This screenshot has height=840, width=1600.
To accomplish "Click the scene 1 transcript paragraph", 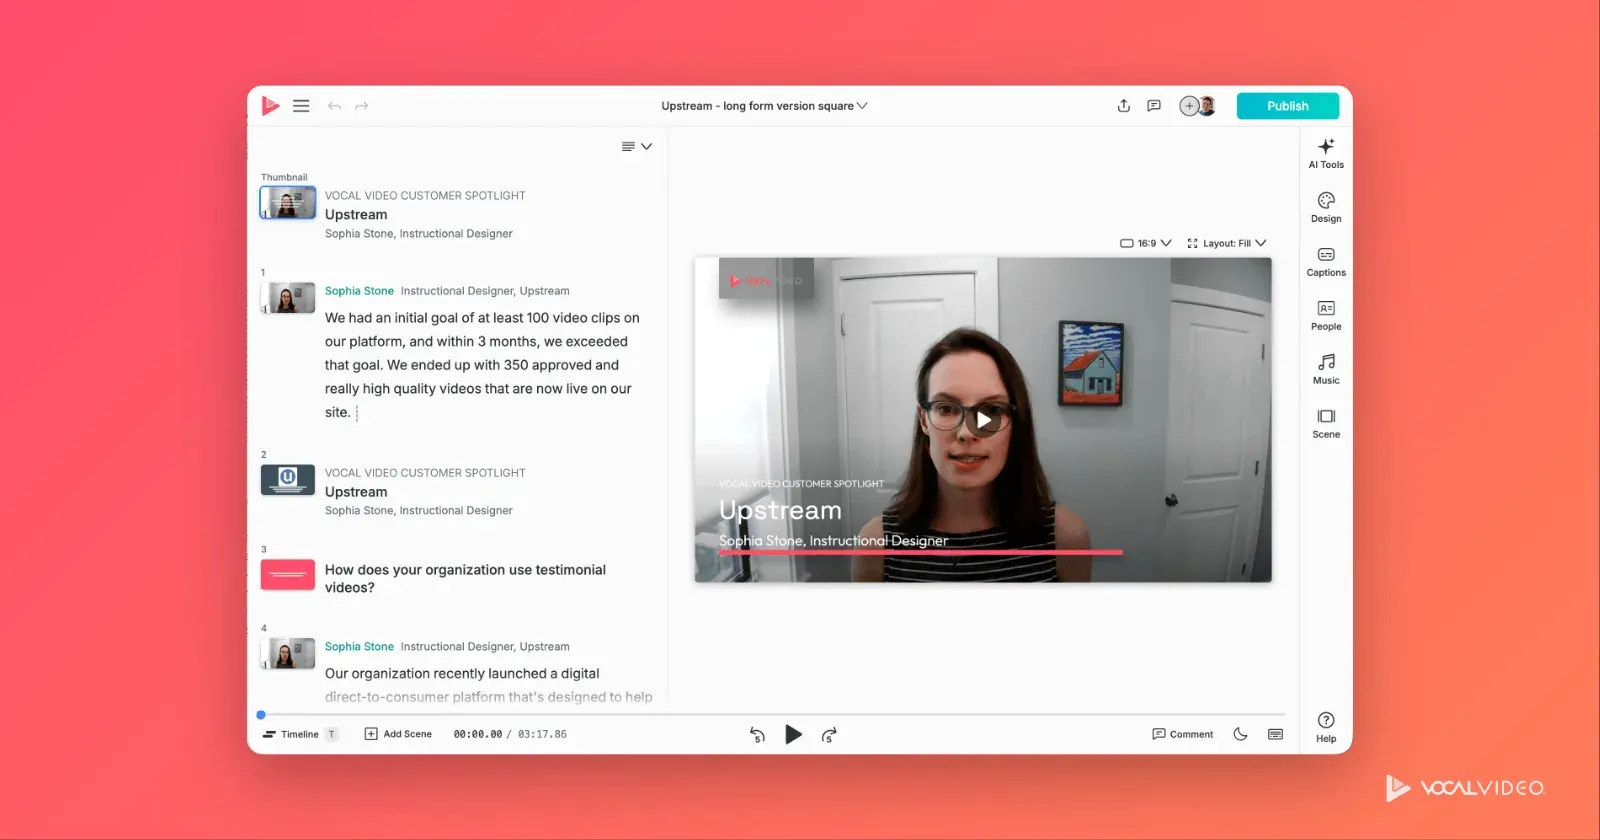I will pyautogui.click(x=482, y=365).
